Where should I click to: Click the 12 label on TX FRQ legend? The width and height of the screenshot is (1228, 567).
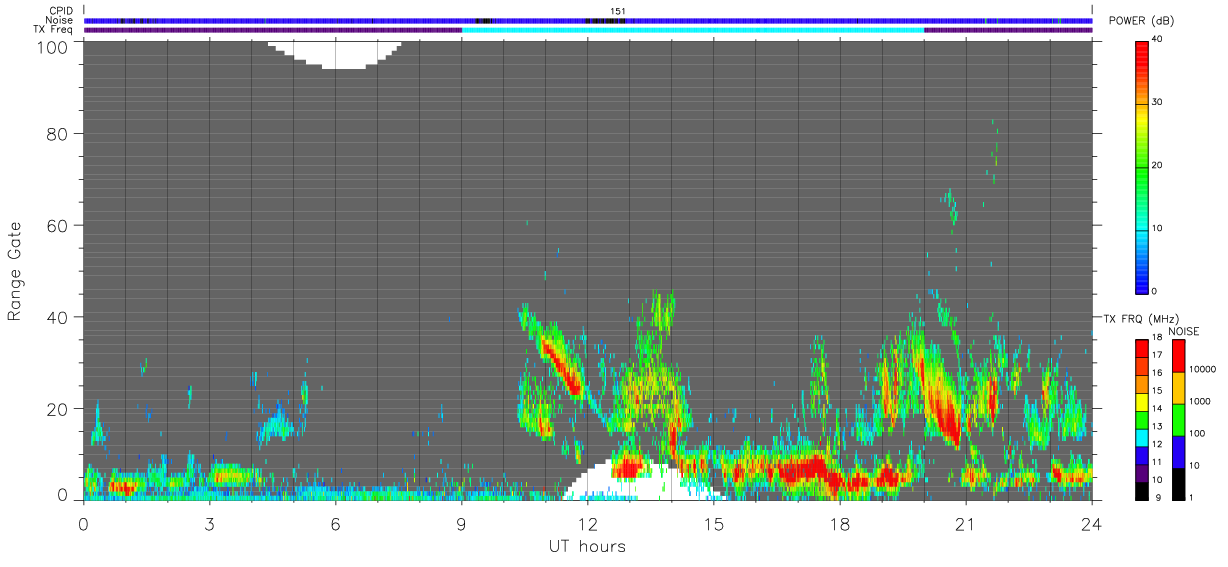point(1157,442)
